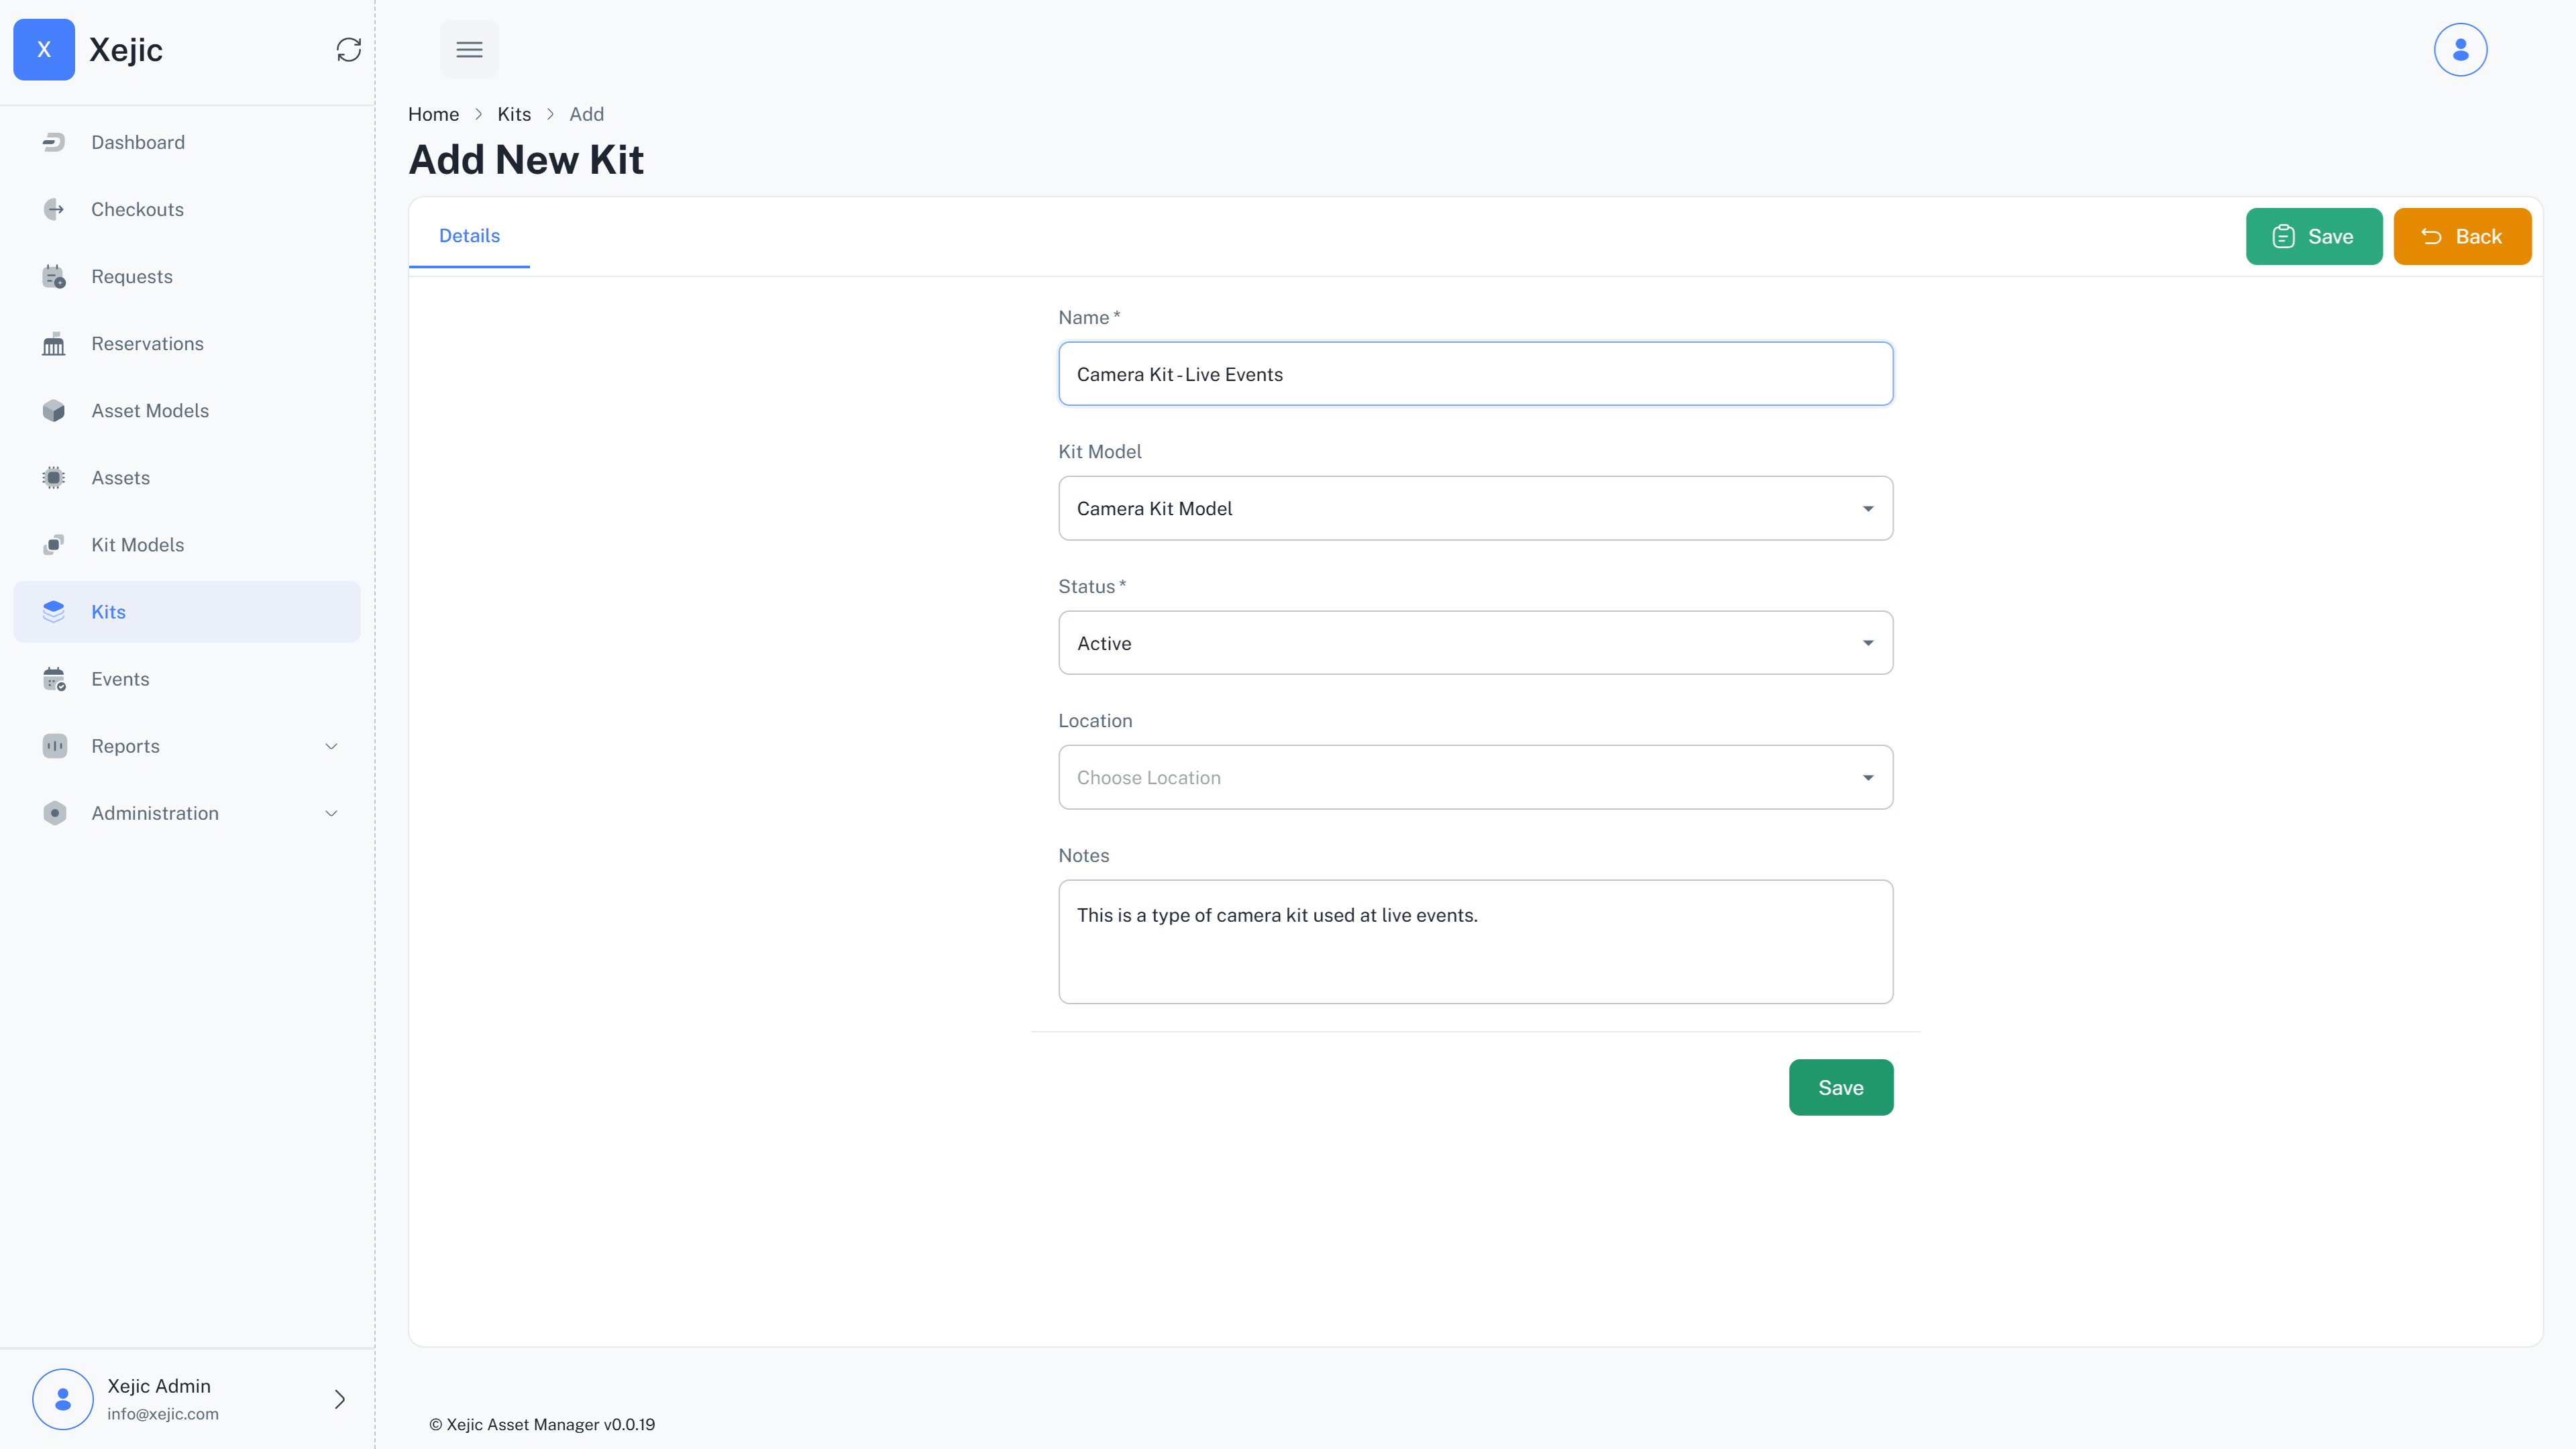This screenshot has height=1449, width=2576.
Task: Open Assets page
Action: click(187, 477)
